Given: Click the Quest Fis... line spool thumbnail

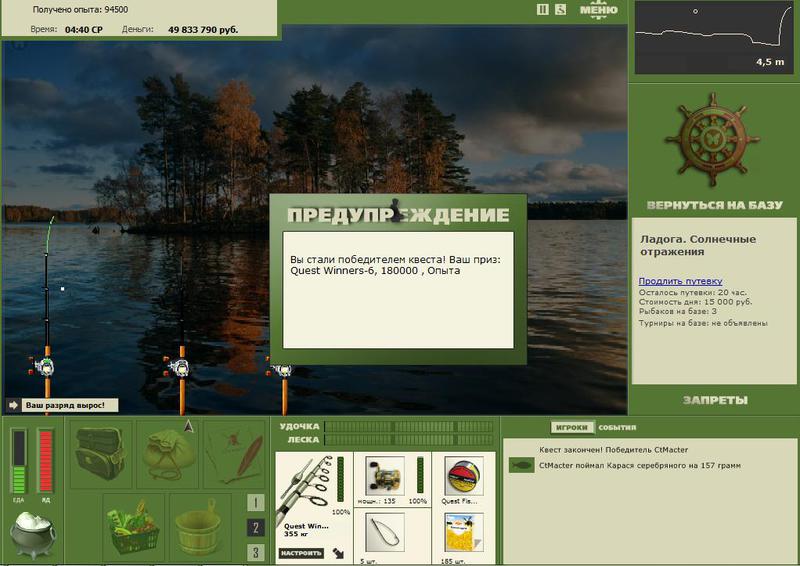Looking at the screenshot, I should click(x=464, y=476).
